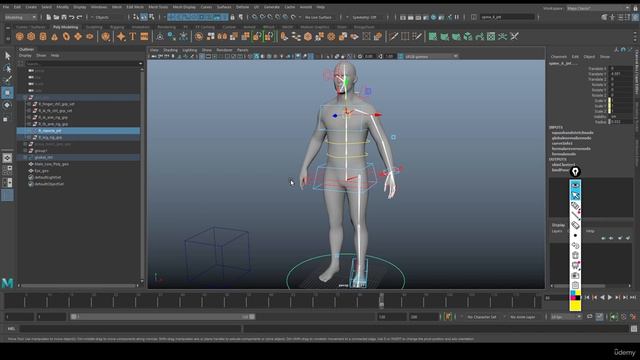
Task: Select the eraser on the annotation toolbar
Action: pos(575,225)
